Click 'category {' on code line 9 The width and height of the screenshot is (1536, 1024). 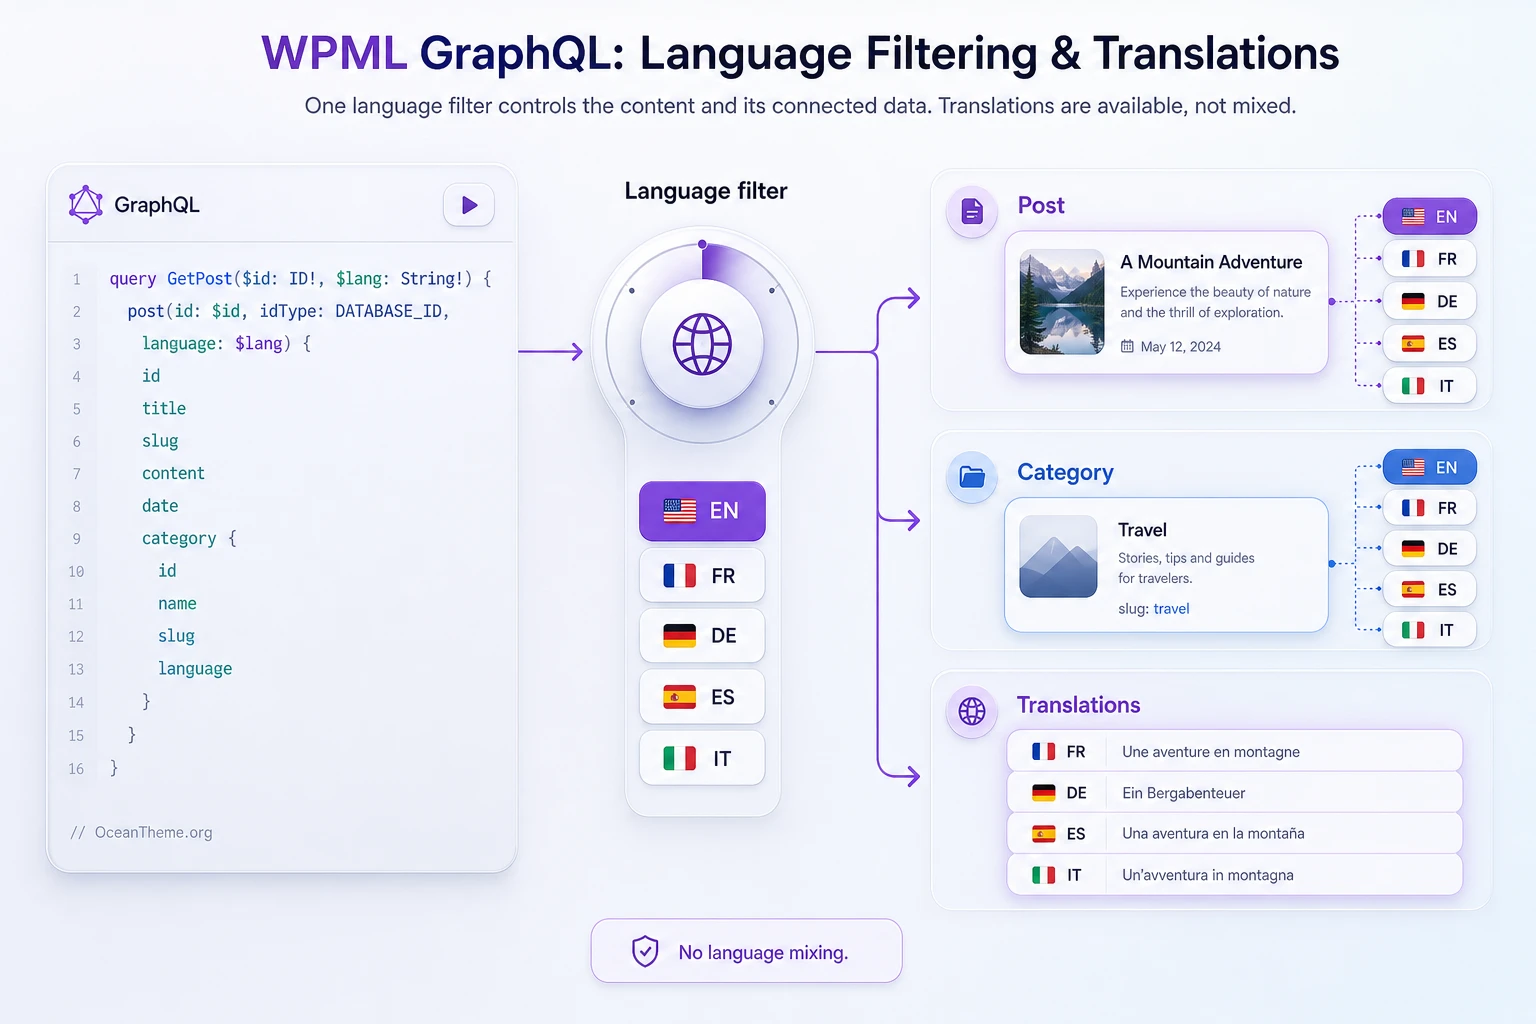(189, 538)
